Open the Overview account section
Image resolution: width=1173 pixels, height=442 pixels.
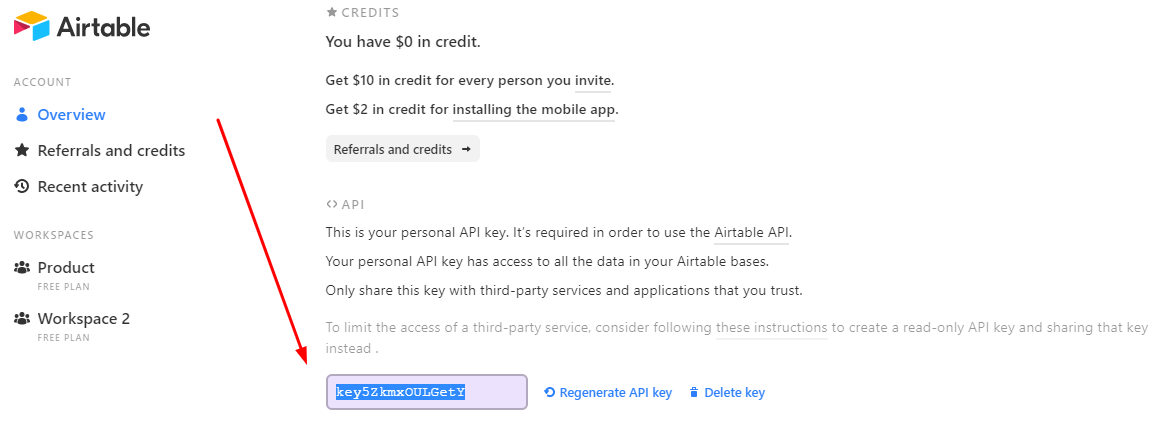pos(71,115)
